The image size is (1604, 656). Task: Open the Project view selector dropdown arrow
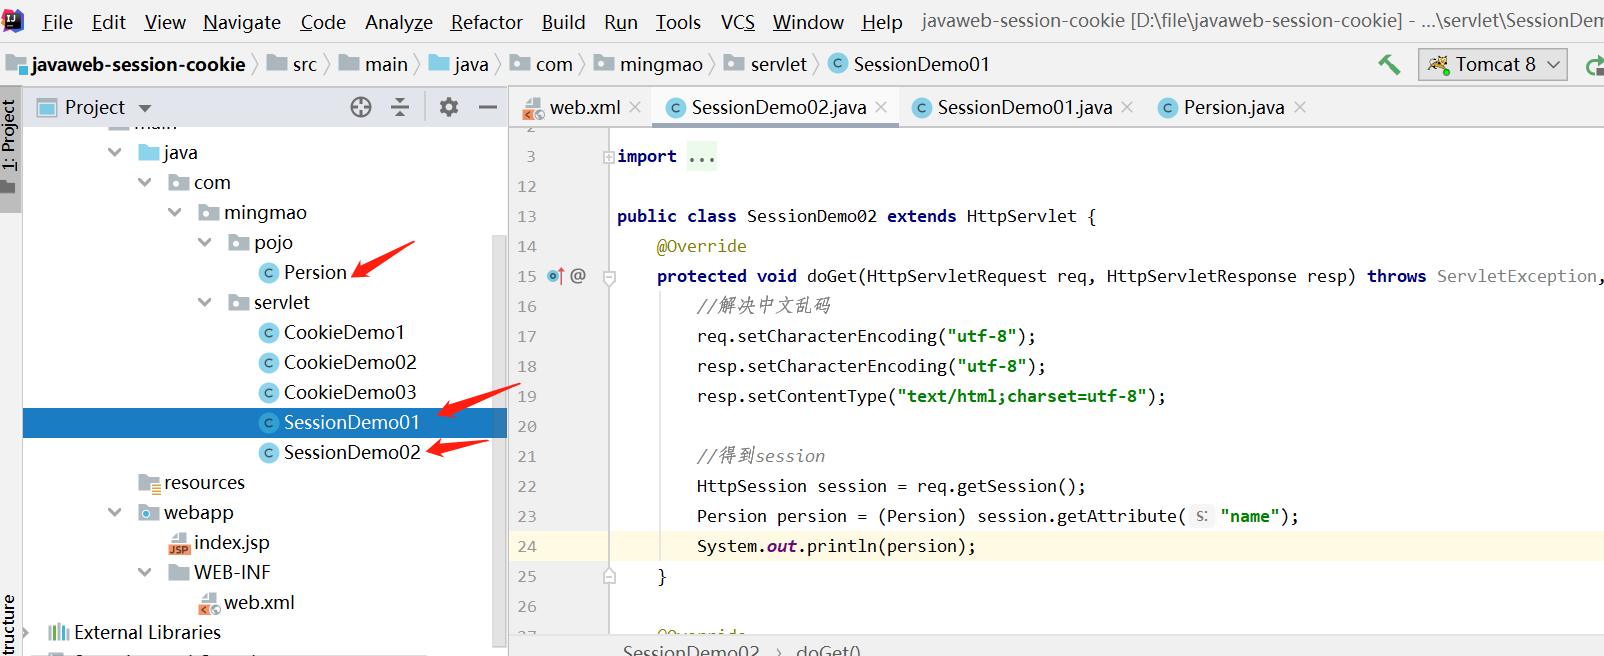pos(145,108)
